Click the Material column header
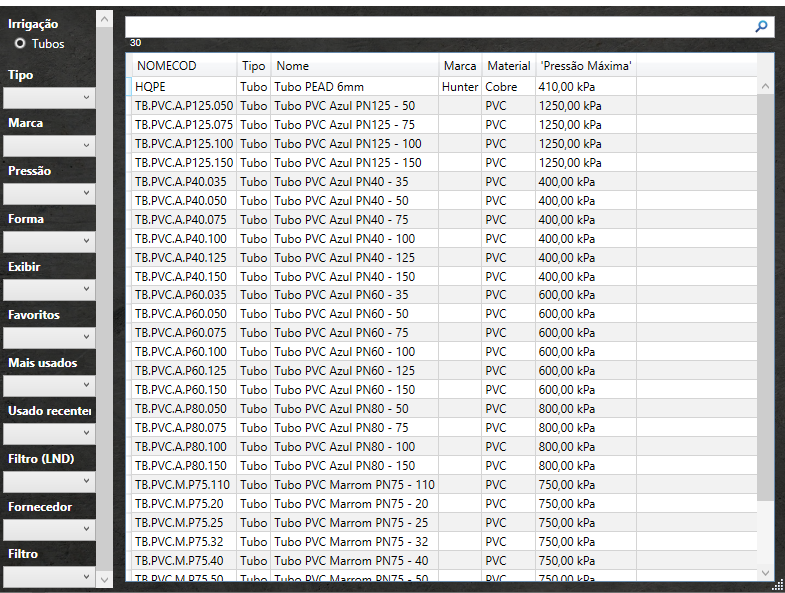The image size is (785, 593). 508,66
